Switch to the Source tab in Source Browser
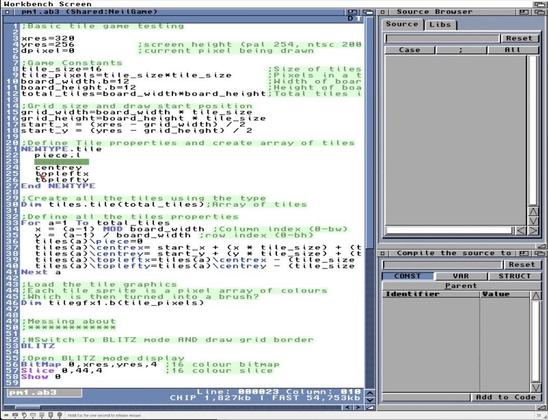 coord(402,24)
